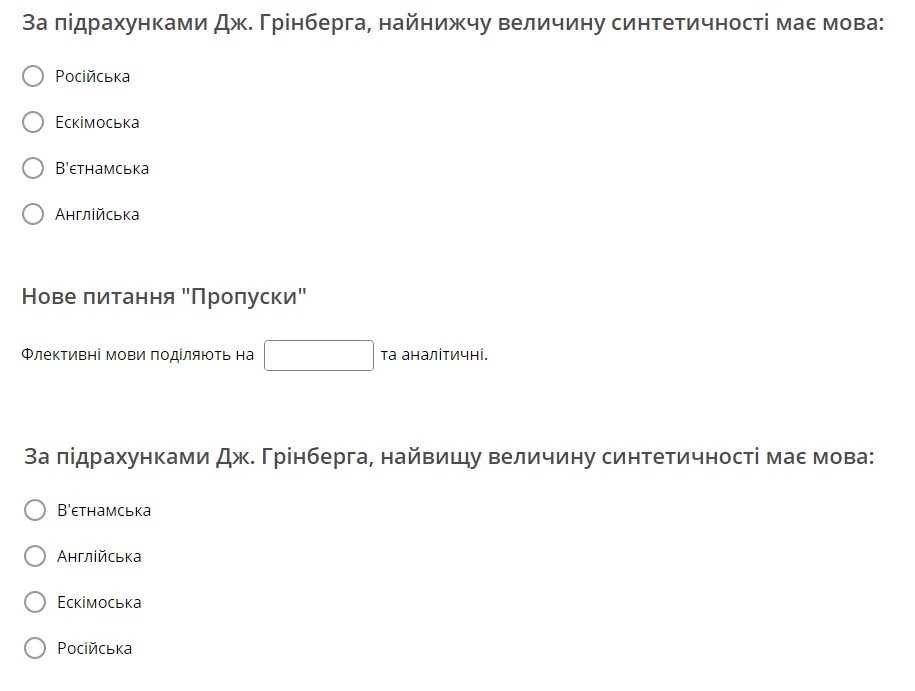Choose Англійська radio in the найнижчу question
This screenshot has width=915, height=691.
(33, 214)
